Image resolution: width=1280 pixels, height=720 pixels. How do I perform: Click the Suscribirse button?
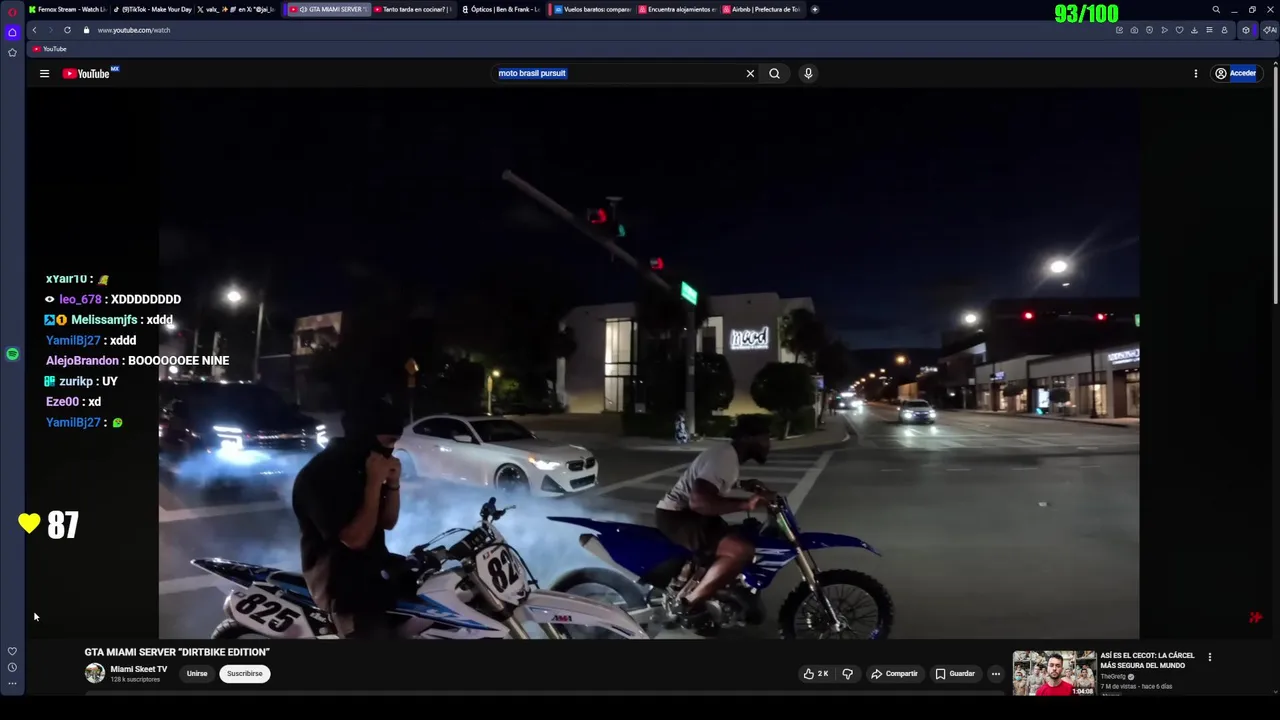pos(244,674)
